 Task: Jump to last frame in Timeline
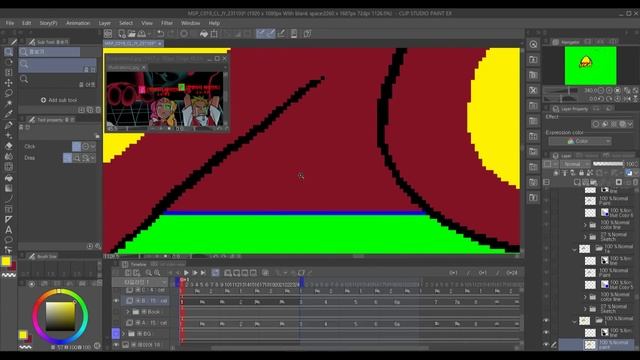pos(203,273)
